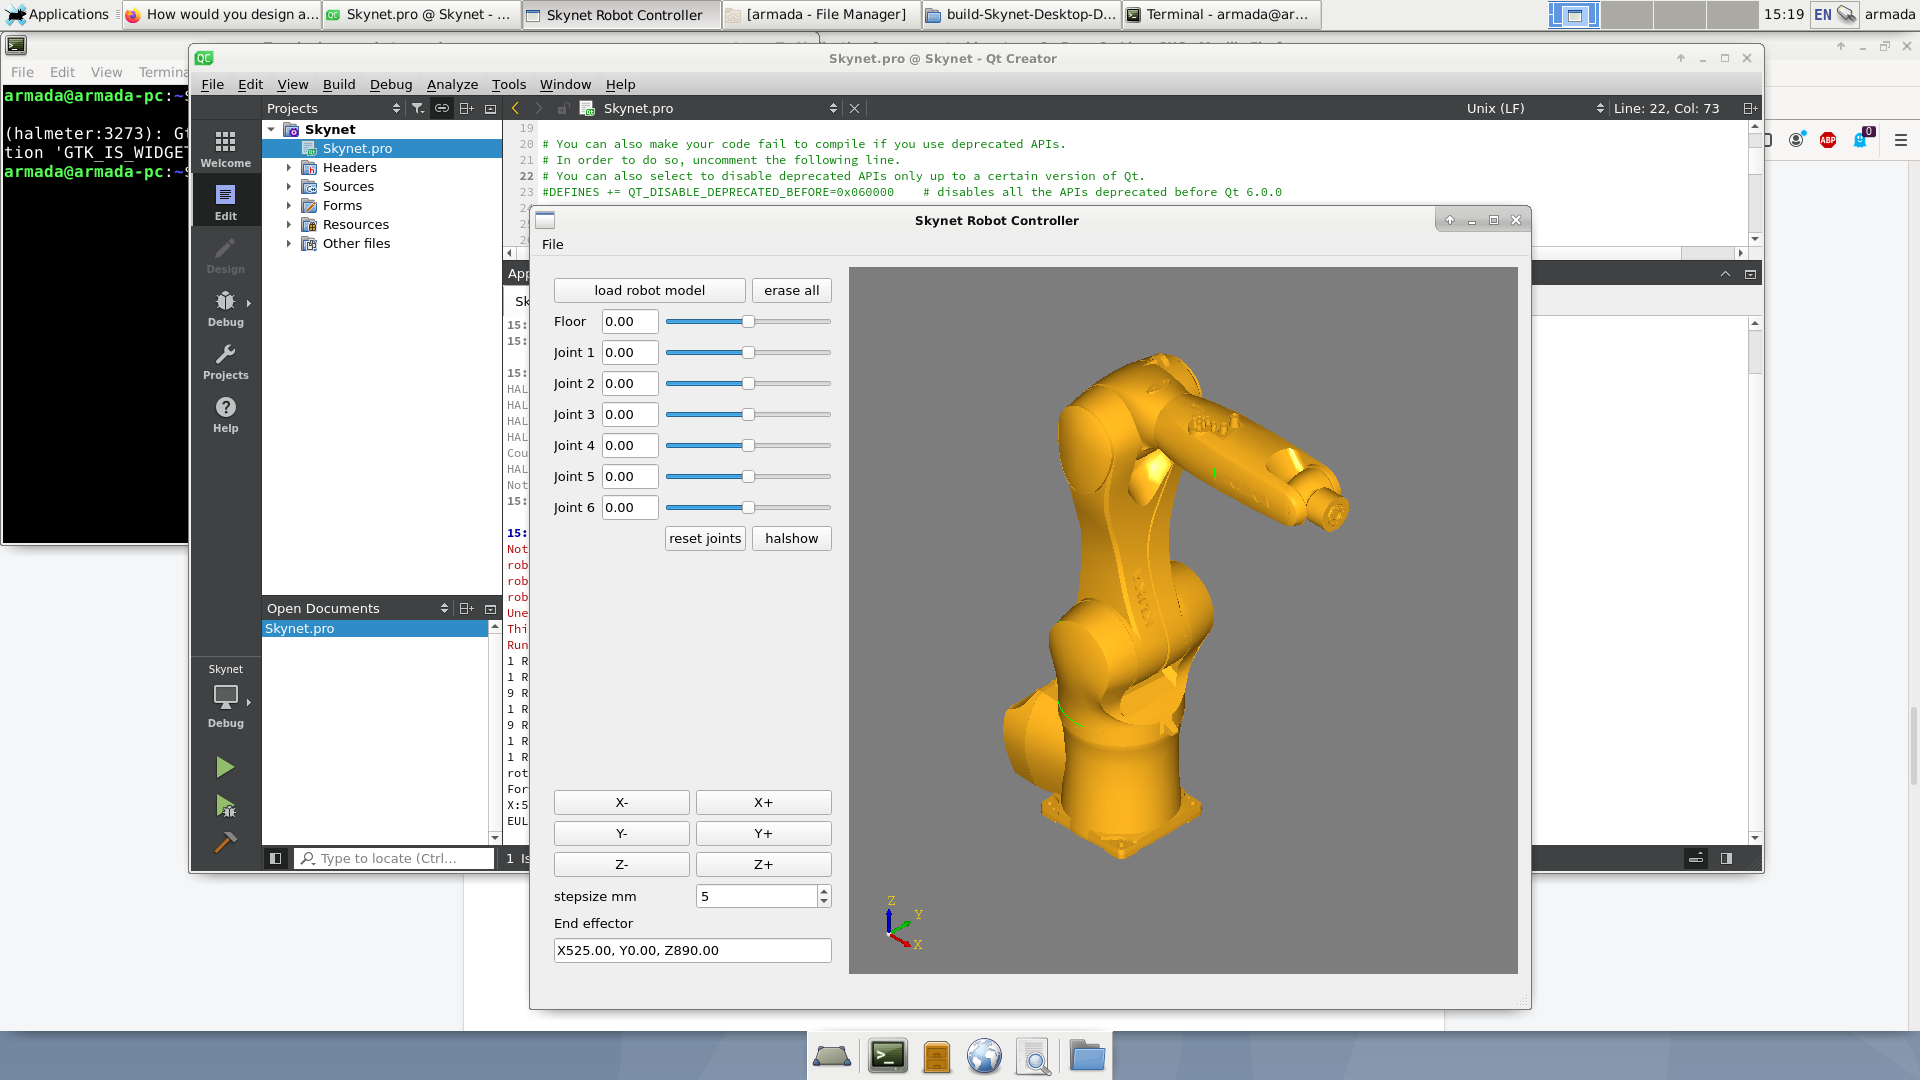1920x1080 pixels.
Task: Click the Build hammer icon
Action: coord(225,843)
